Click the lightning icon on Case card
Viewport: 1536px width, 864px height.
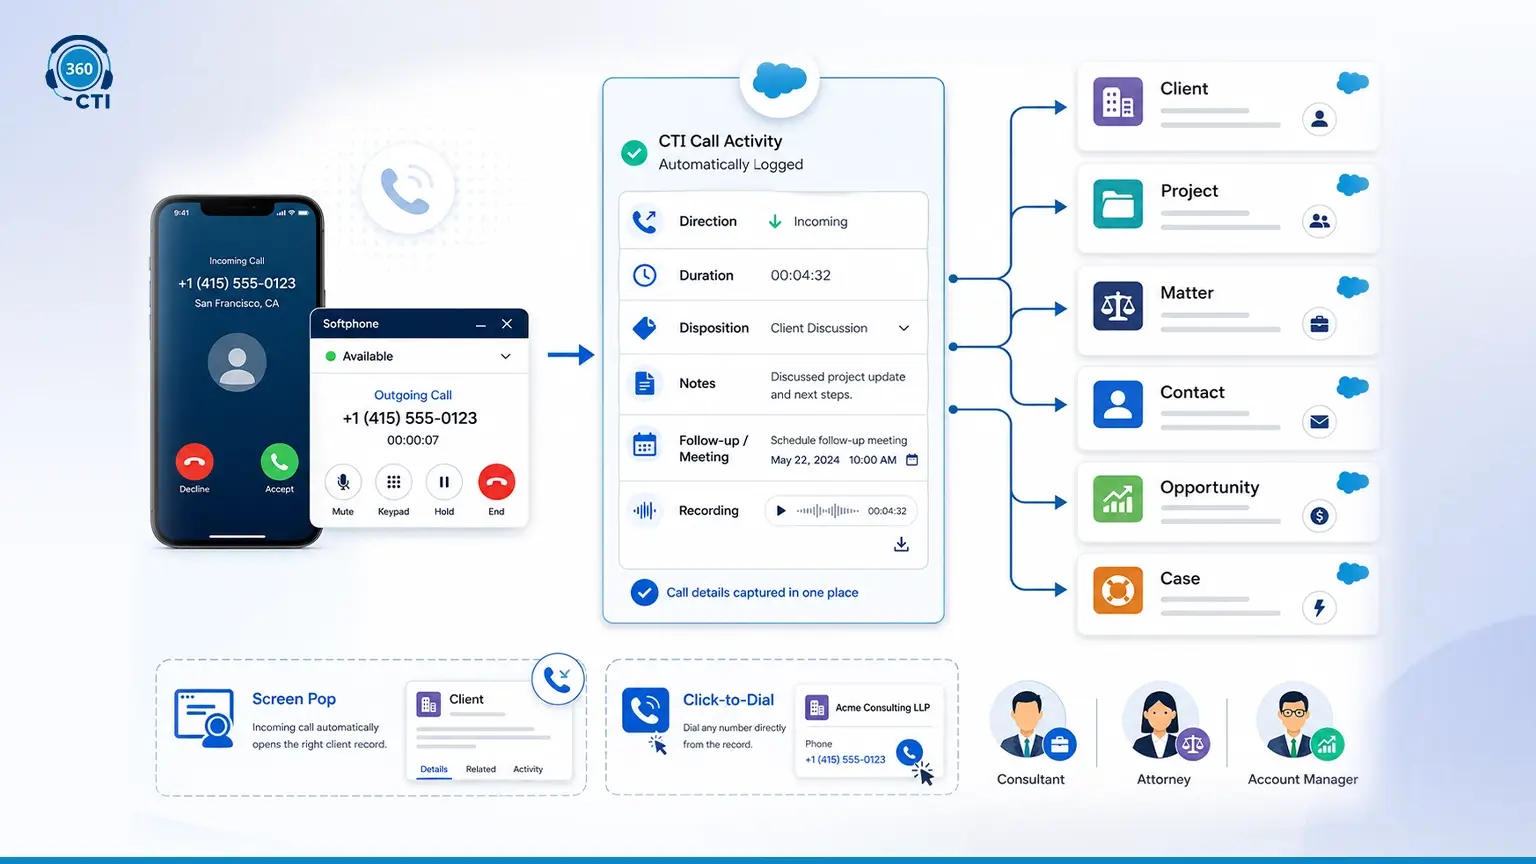pyautogui.click(x=1320, y=608)
